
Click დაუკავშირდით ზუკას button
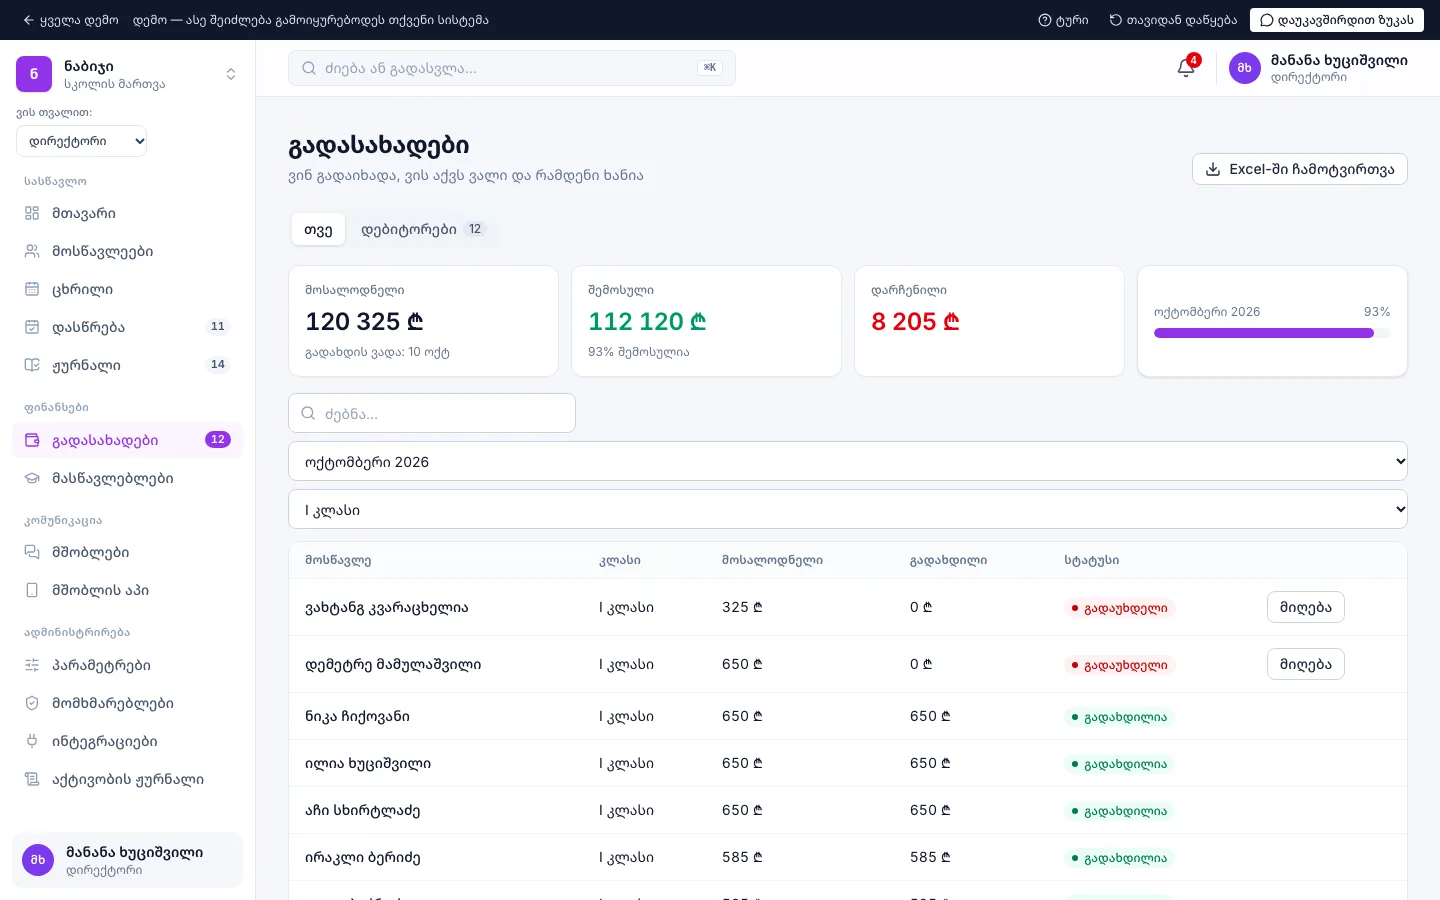click(x=1337, y=20)
